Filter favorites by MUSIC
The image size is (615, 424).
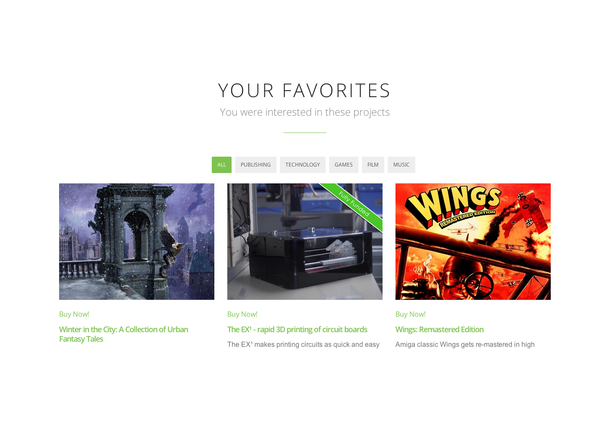401,165
